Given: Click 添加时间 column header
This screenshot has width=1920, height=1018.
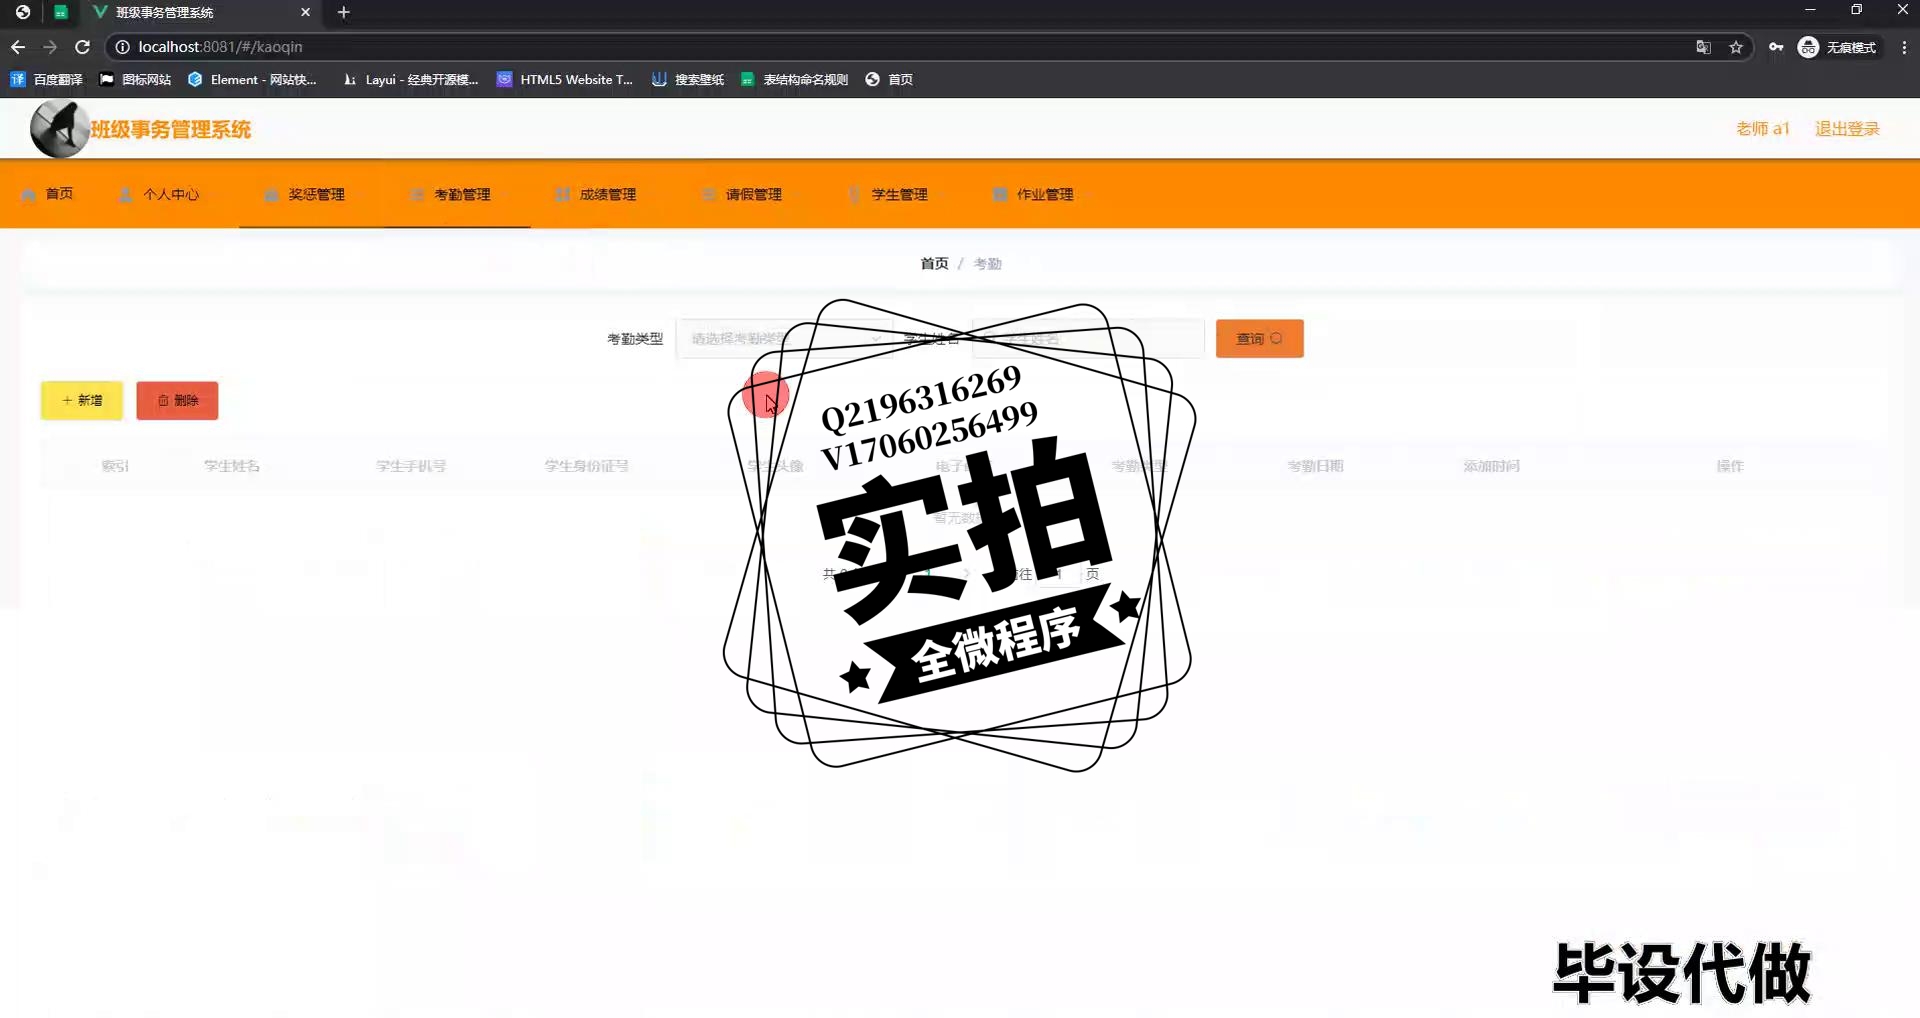Looking at the screenshot, I should click(1491, 466).
